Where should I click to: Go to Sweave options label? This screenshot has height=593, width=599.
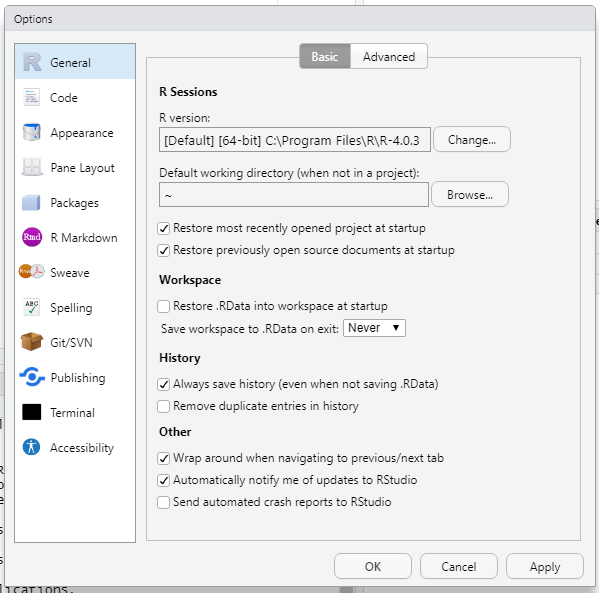coord(70,273)
